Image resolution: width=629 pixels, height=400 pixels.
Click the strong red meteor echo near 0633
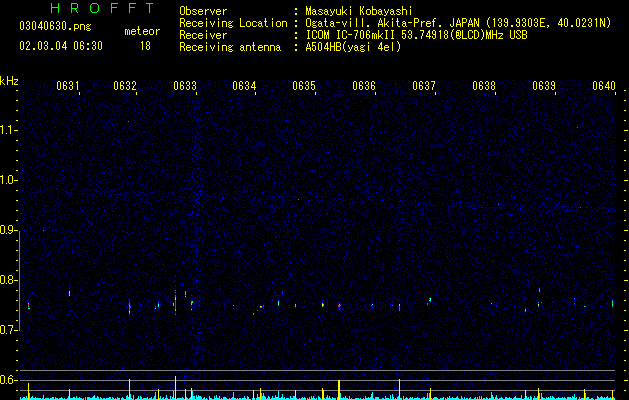175,303
